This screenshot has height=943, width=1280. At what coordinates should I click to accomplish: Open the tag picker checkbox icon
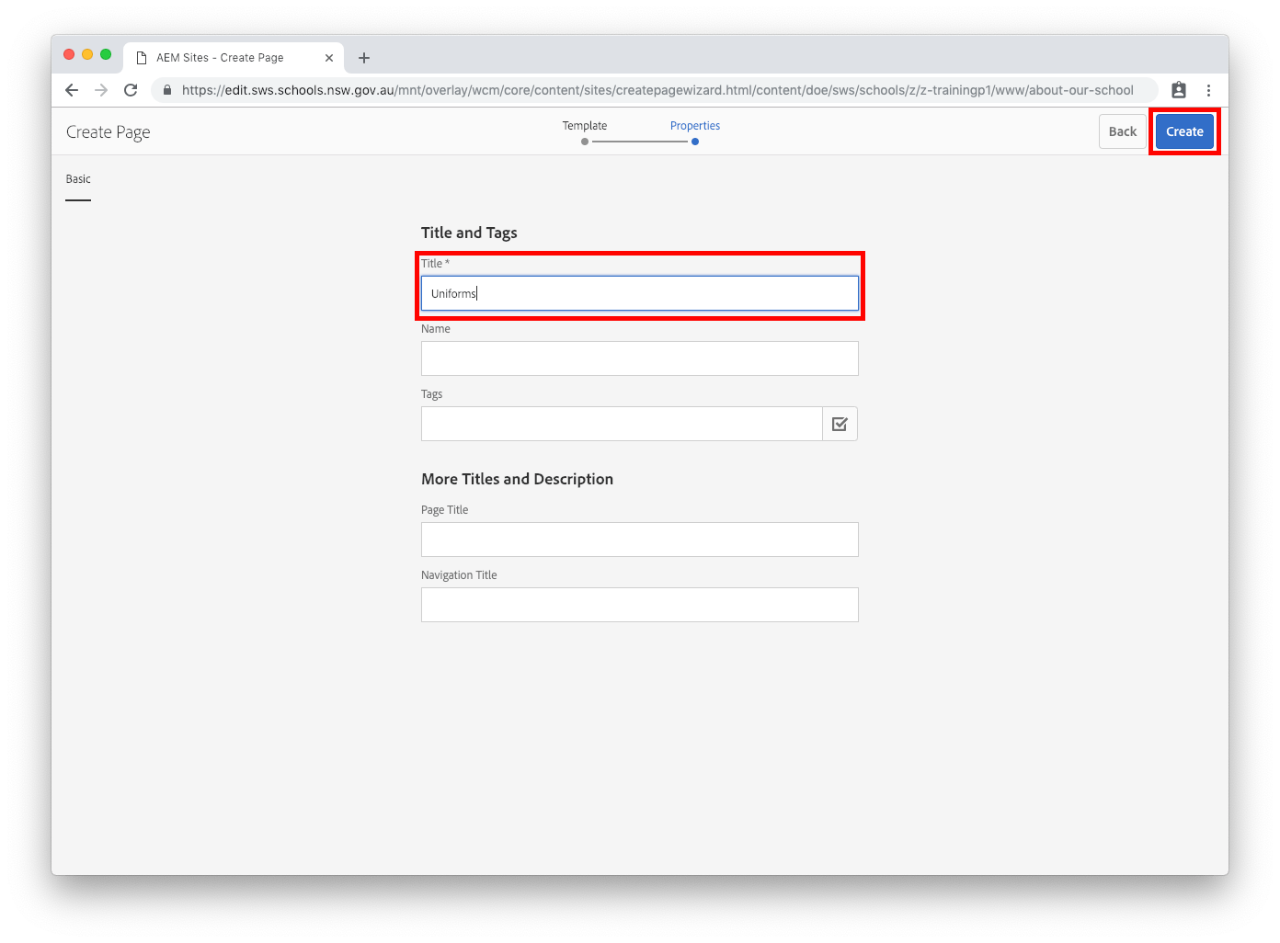point(840,424)
